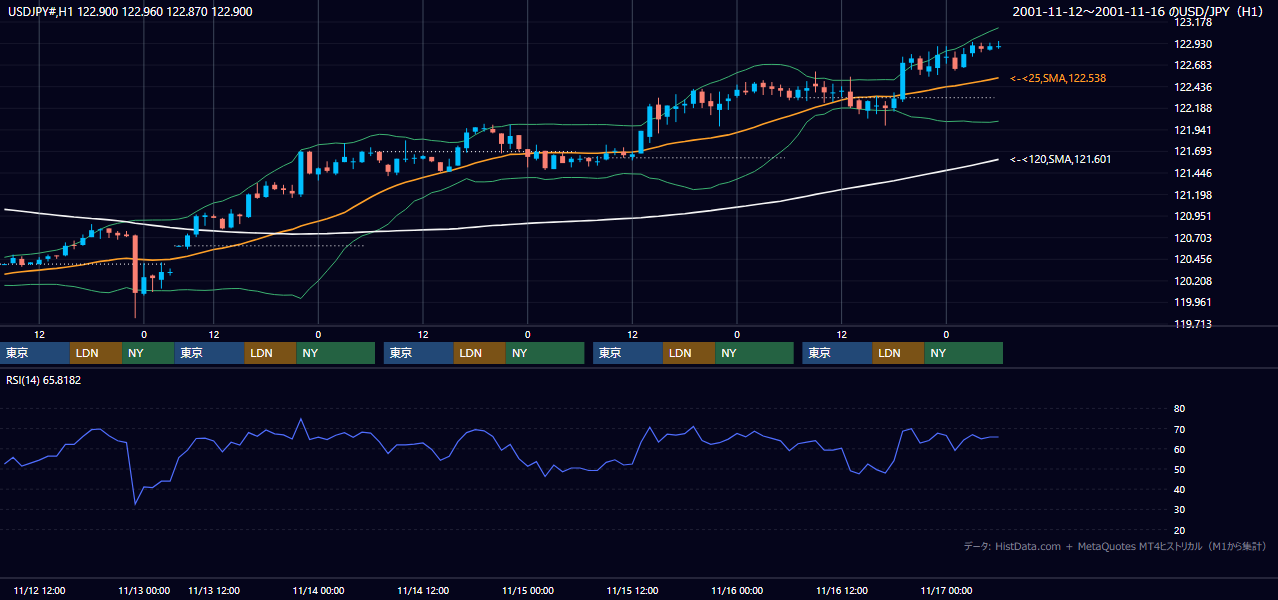The image size is (1278, 600).
Task: Select the 11/16 12:00 time axis label
Action: coord(842,590)
